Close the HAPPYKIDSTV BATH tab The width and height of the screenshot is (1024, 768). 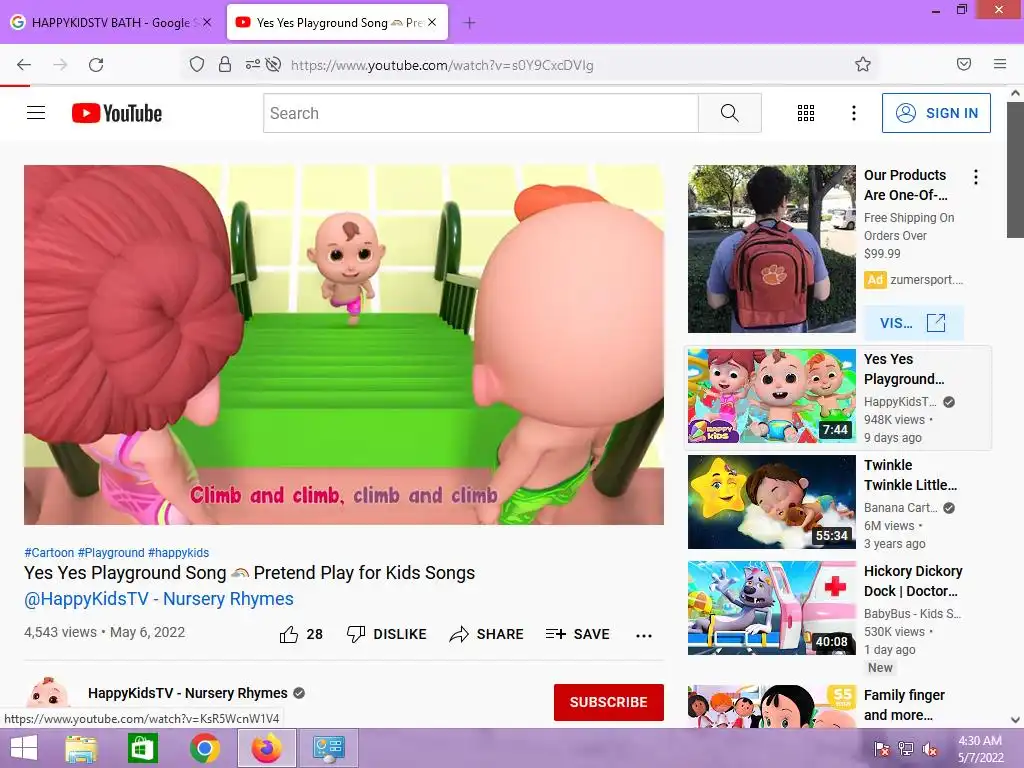[x=207, y=22]
